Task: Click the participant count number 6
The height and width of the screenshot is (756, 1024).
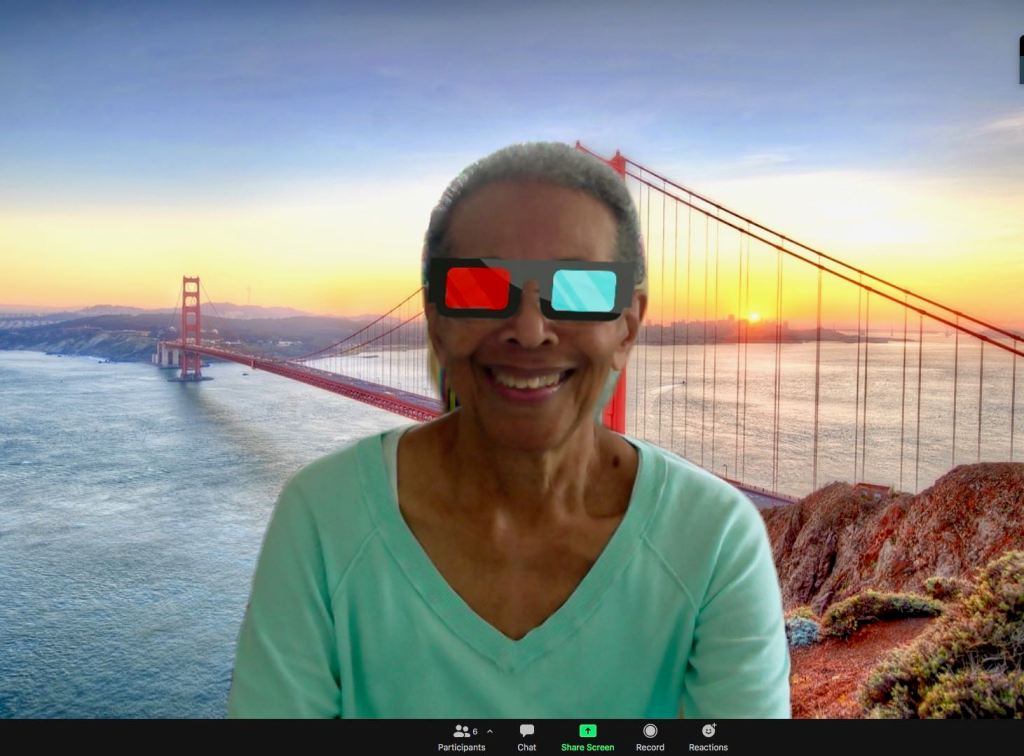Action: (x=475, y=731)
